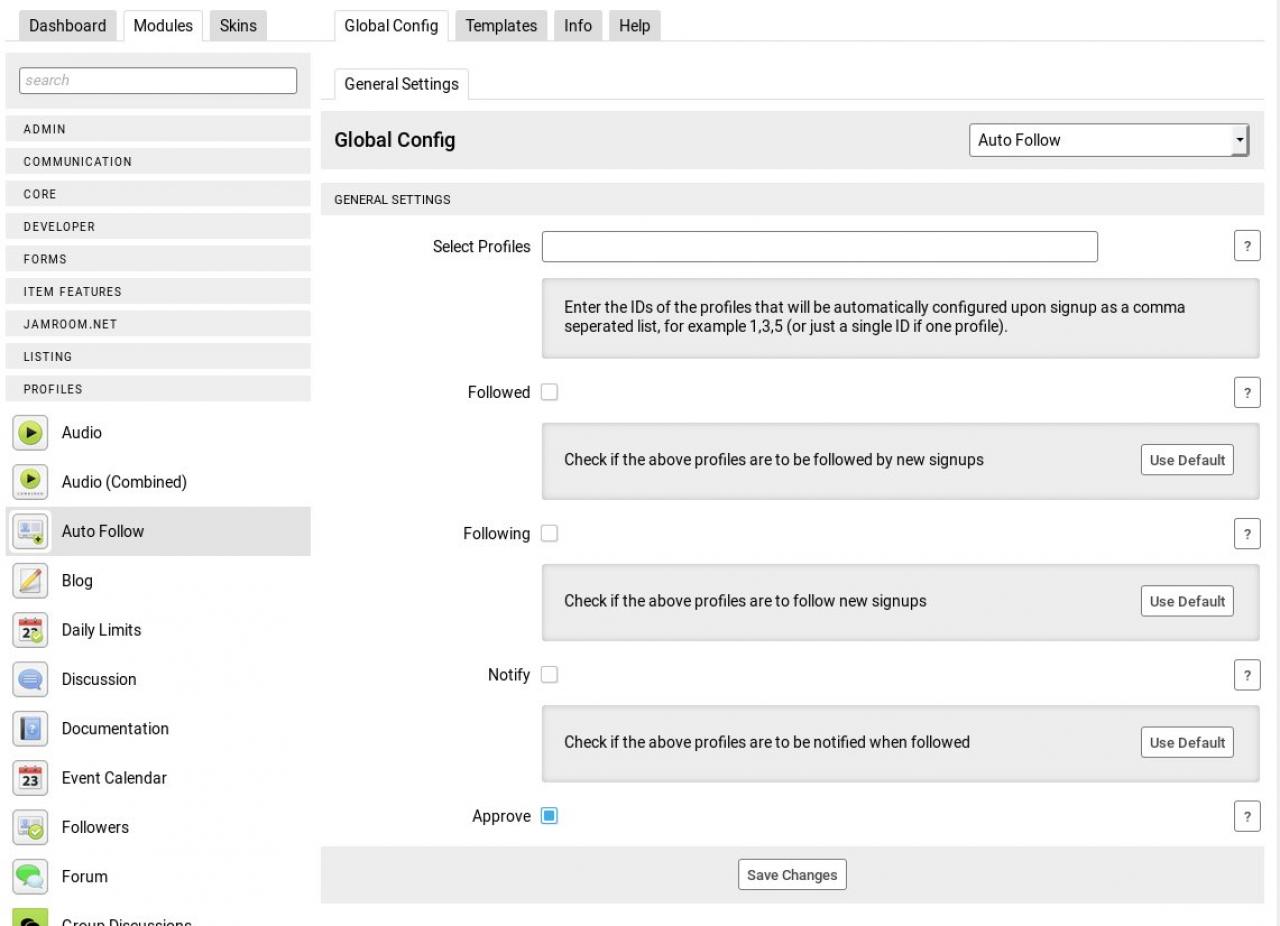Open the Daily Limits calendar icon
The height and width of the screenshot is (926, 1280).
coord(30,630)
